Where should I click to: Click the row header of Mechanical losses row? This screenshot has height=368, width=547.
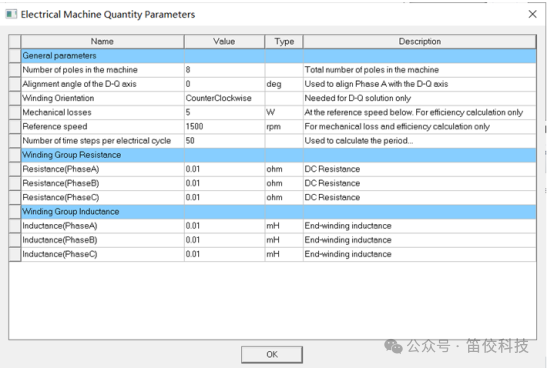15,112
